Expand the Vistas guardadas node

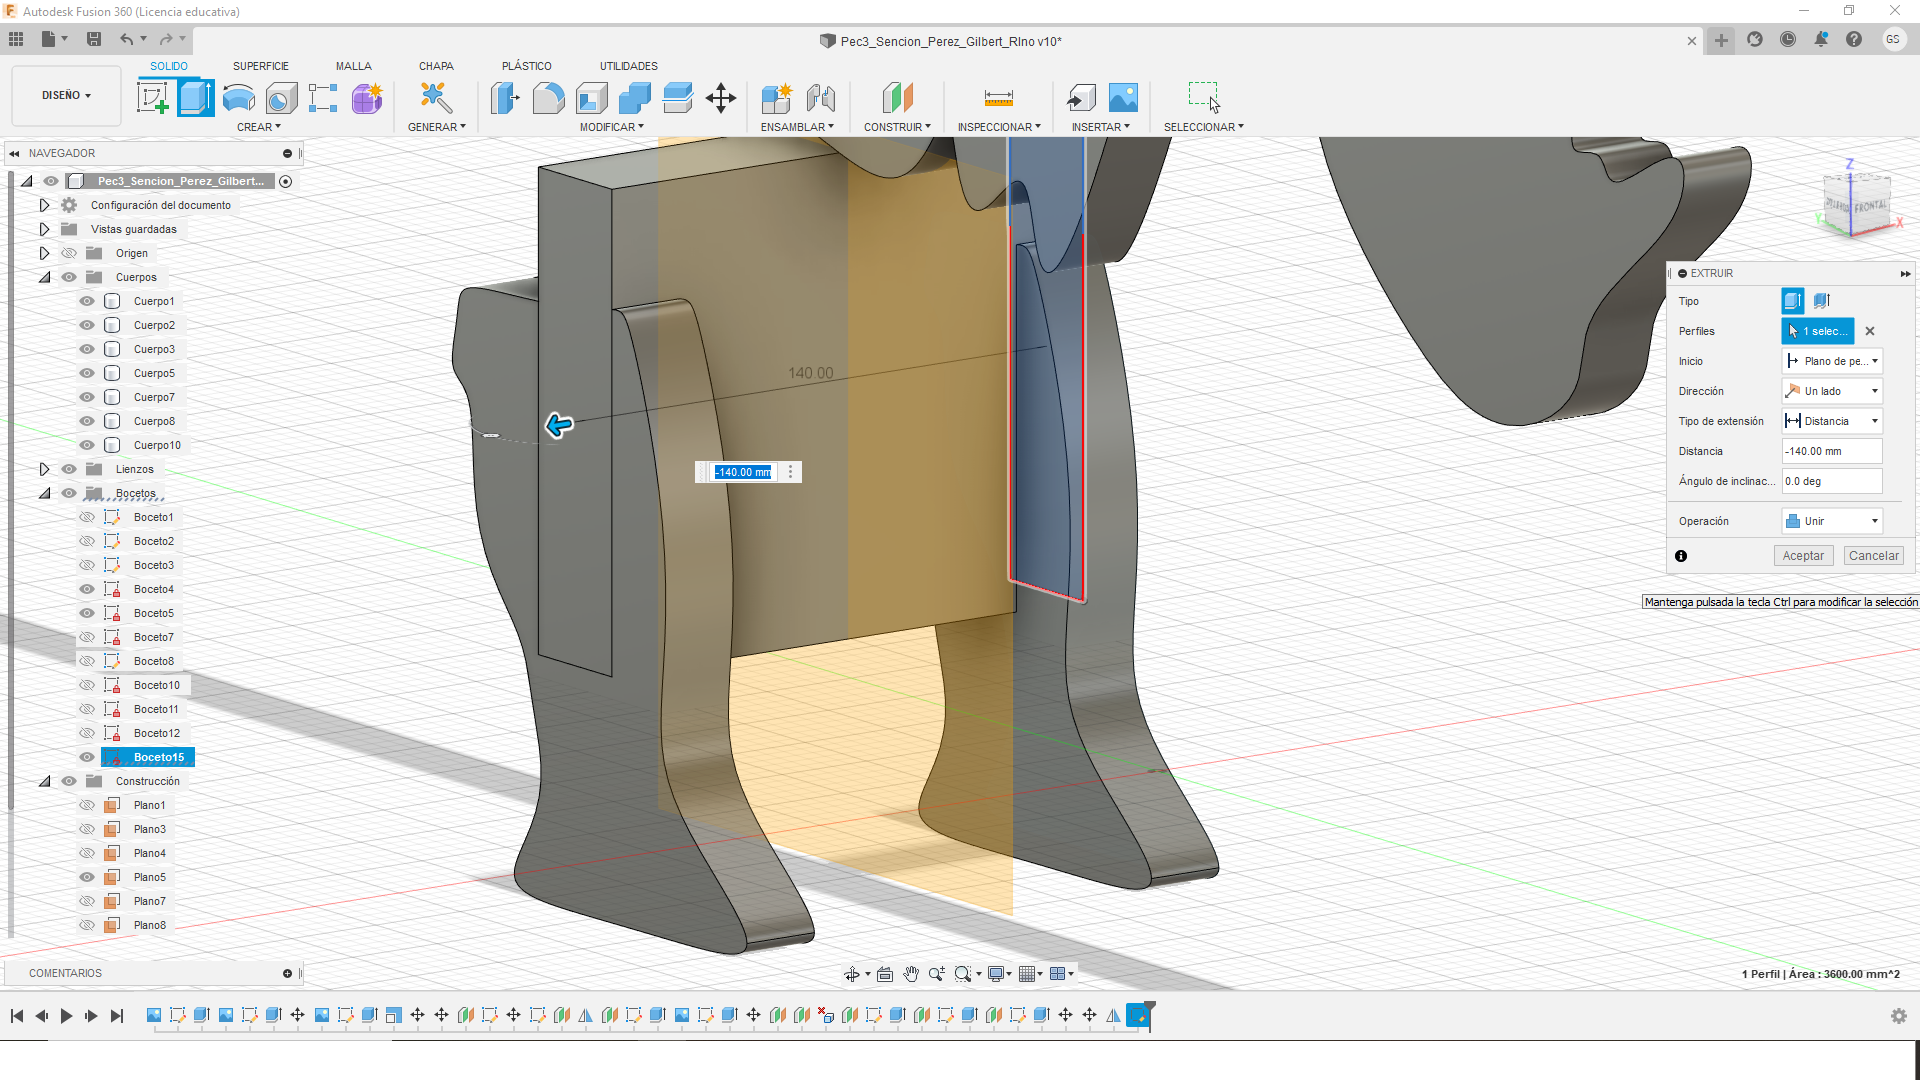click(44, 229)
